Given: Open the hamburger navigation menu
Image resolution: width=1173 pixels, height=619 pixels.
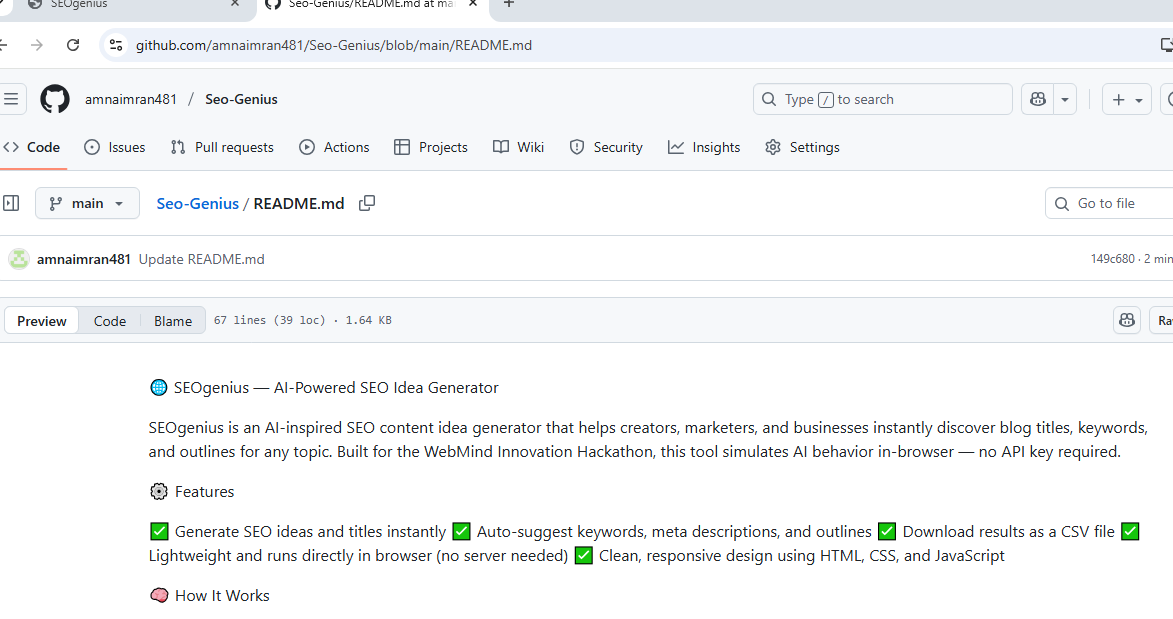Looking at the screenshot, I should point(11,99).
